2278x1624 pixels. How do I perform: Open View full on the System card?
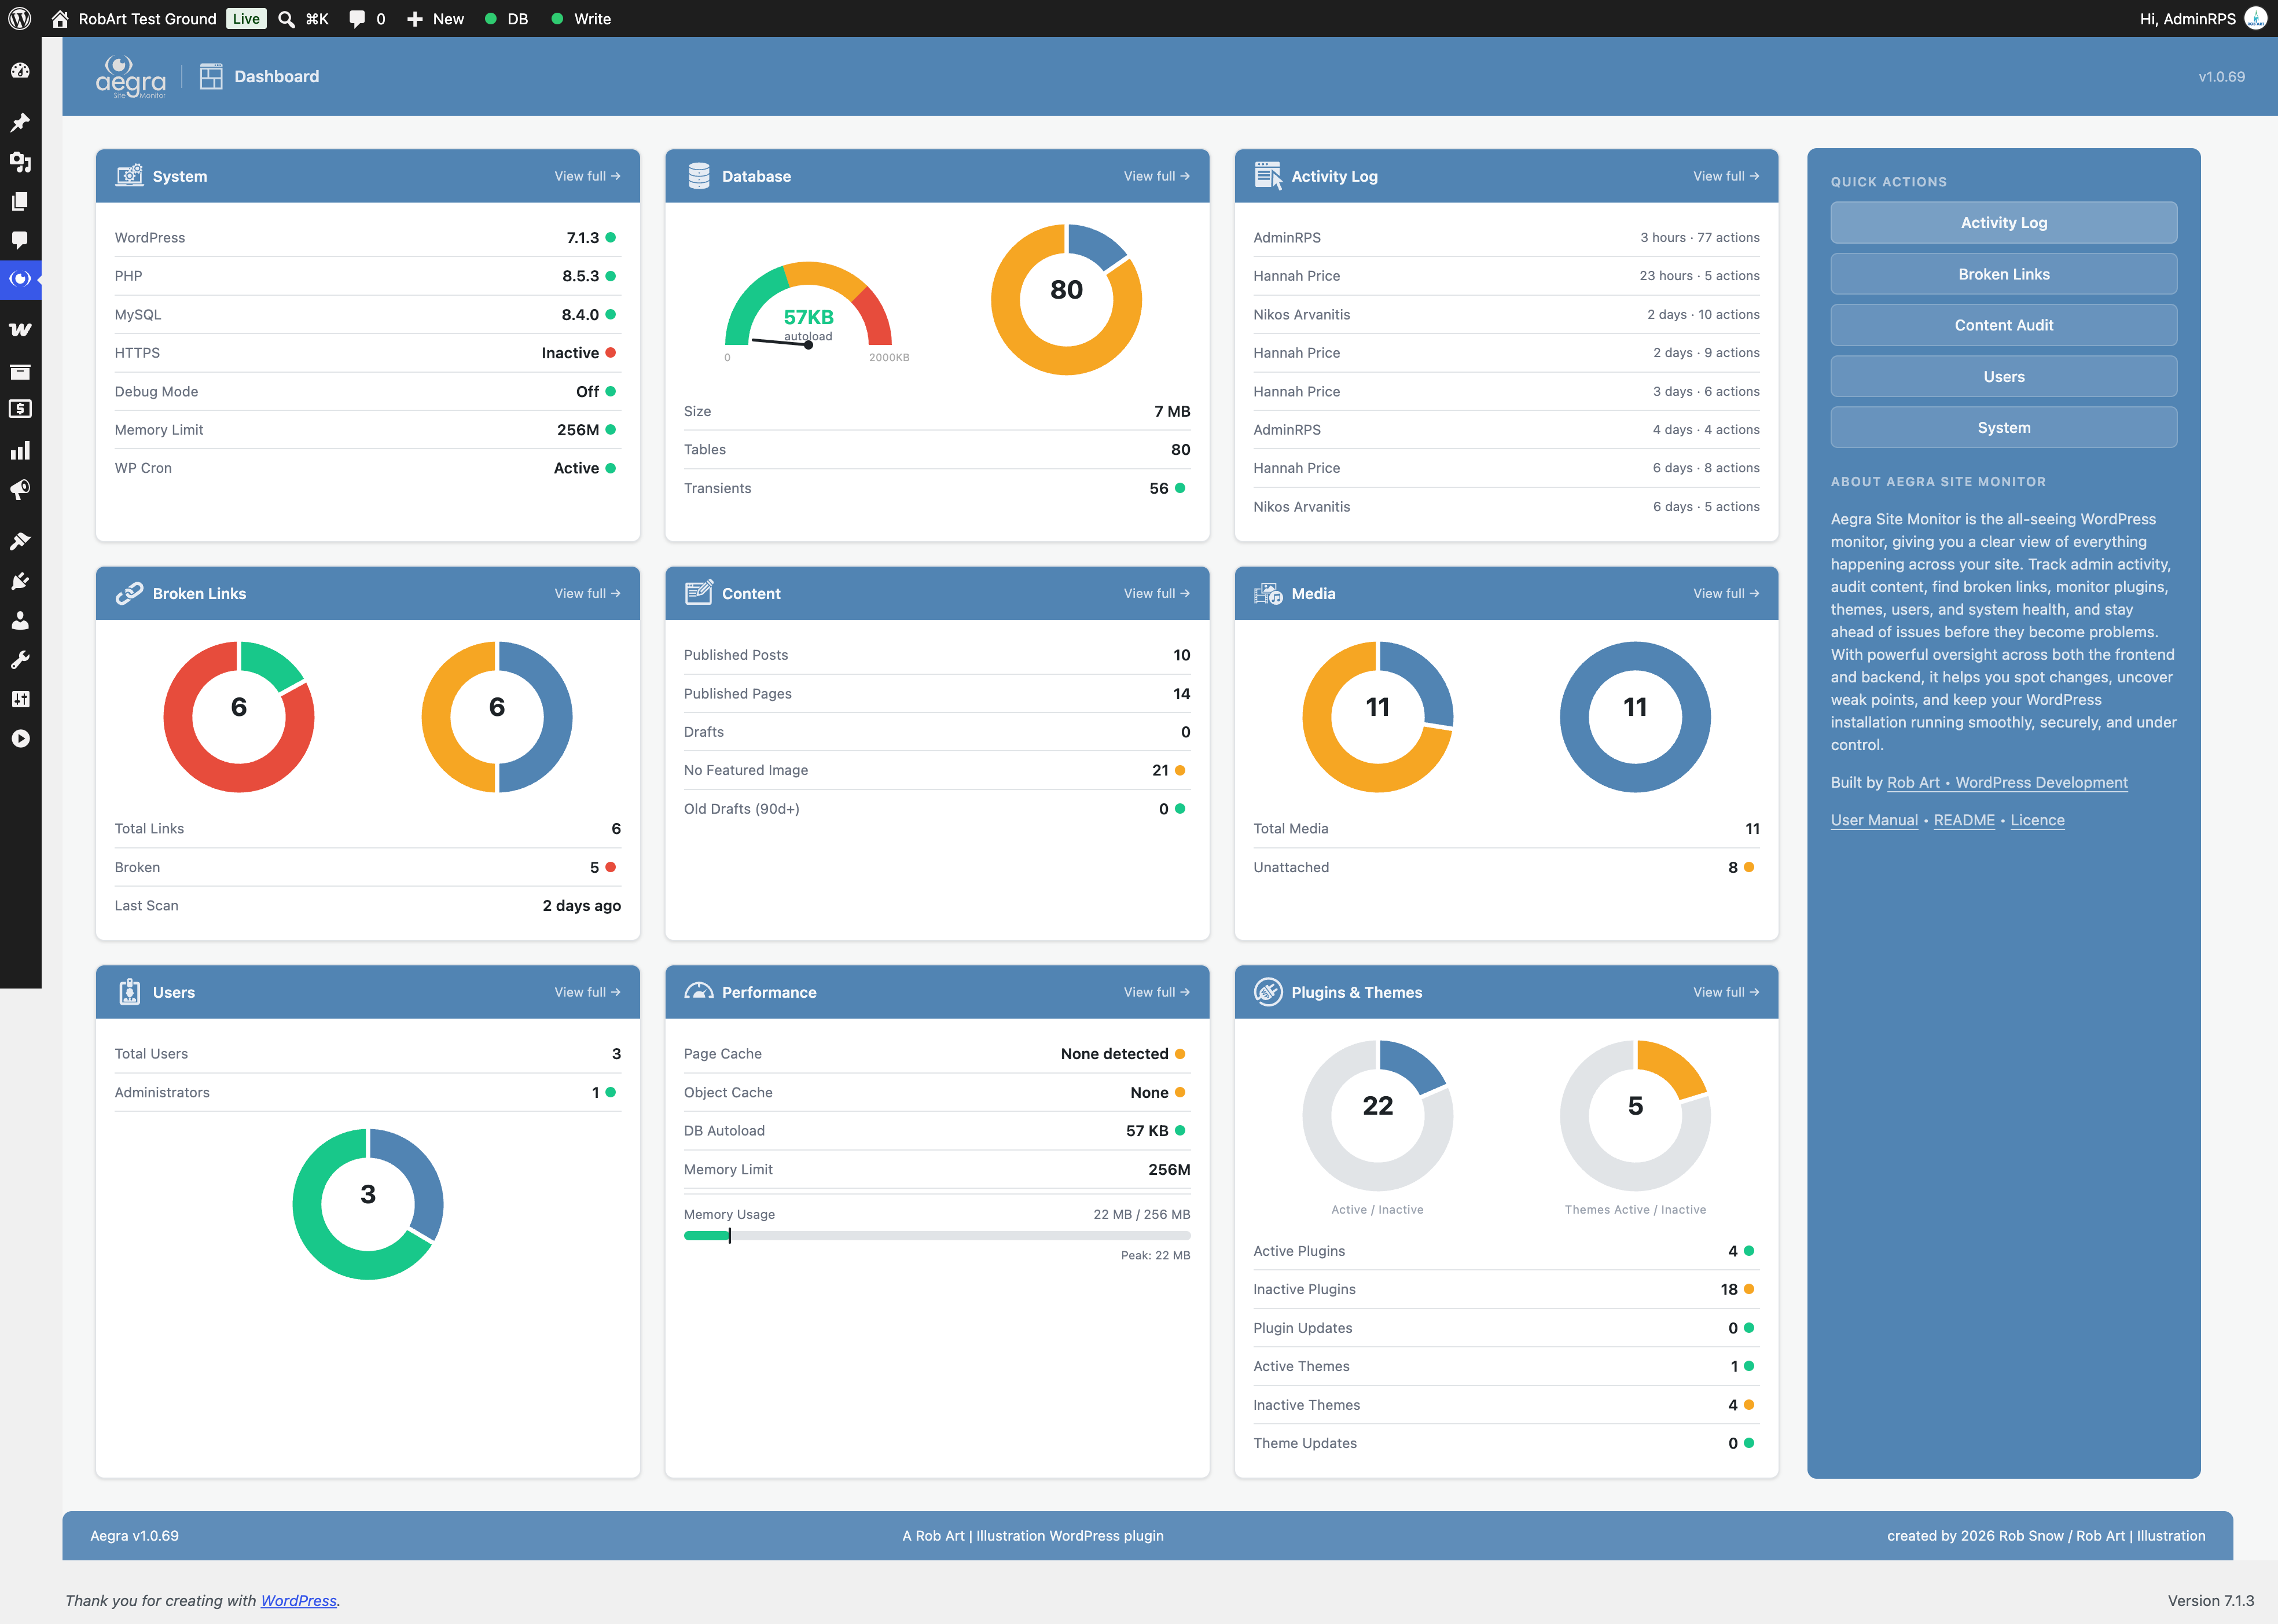point(587,176)
